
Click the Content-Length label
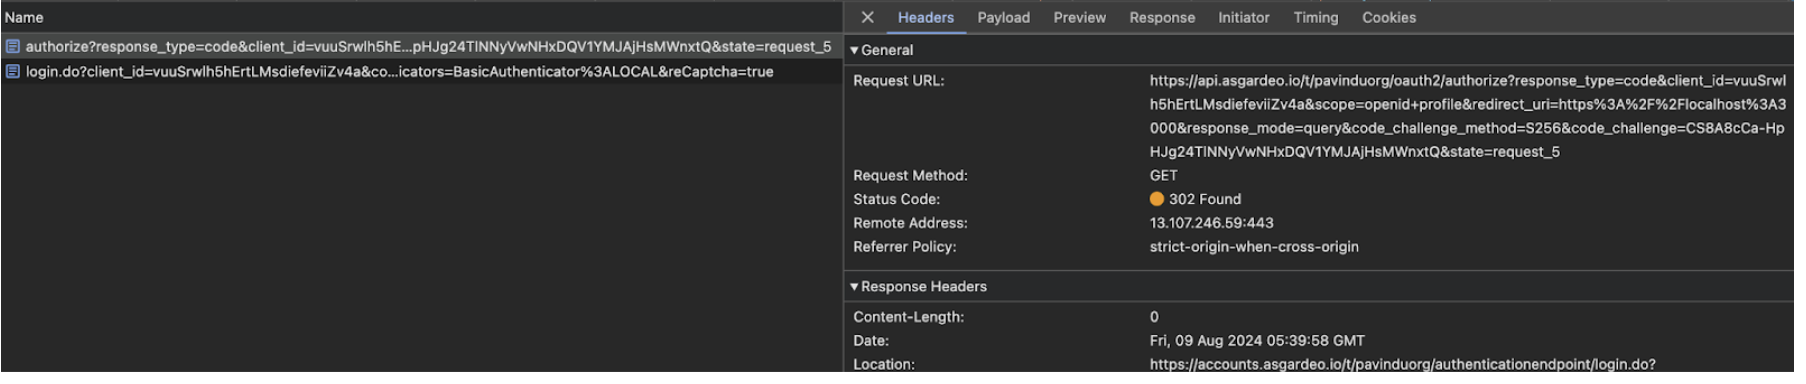click(x=908, y=317)
